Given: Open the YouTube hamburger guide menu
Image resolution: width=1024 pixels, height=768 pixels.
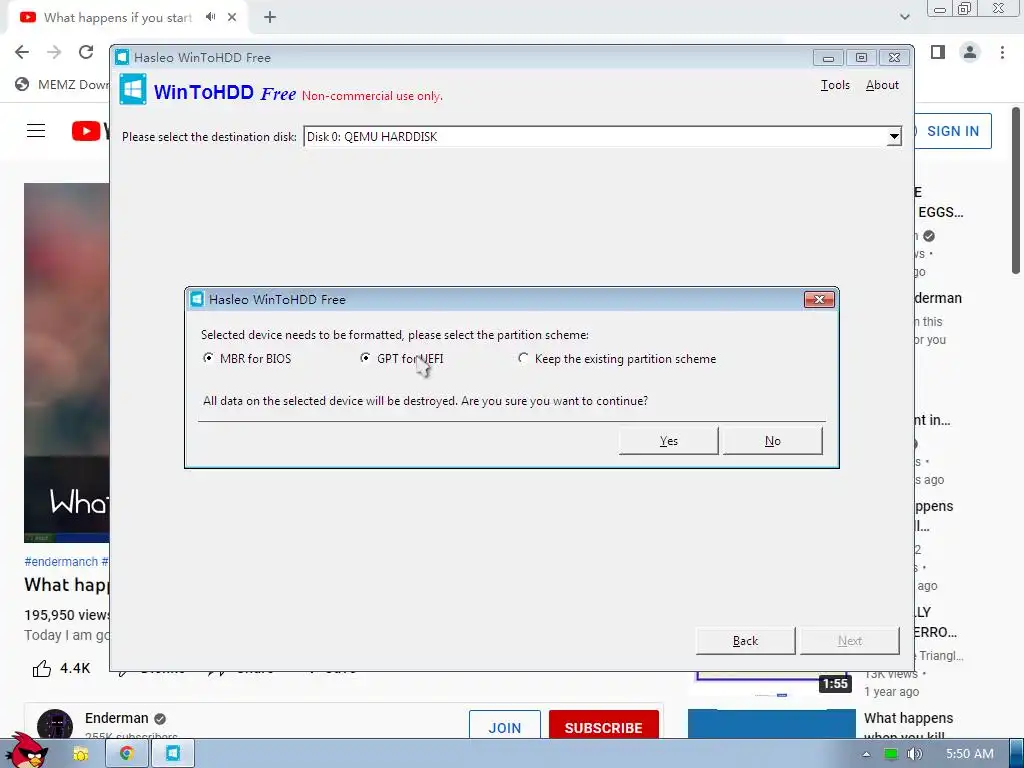Looking at the screenshot, I should [36, 131].
